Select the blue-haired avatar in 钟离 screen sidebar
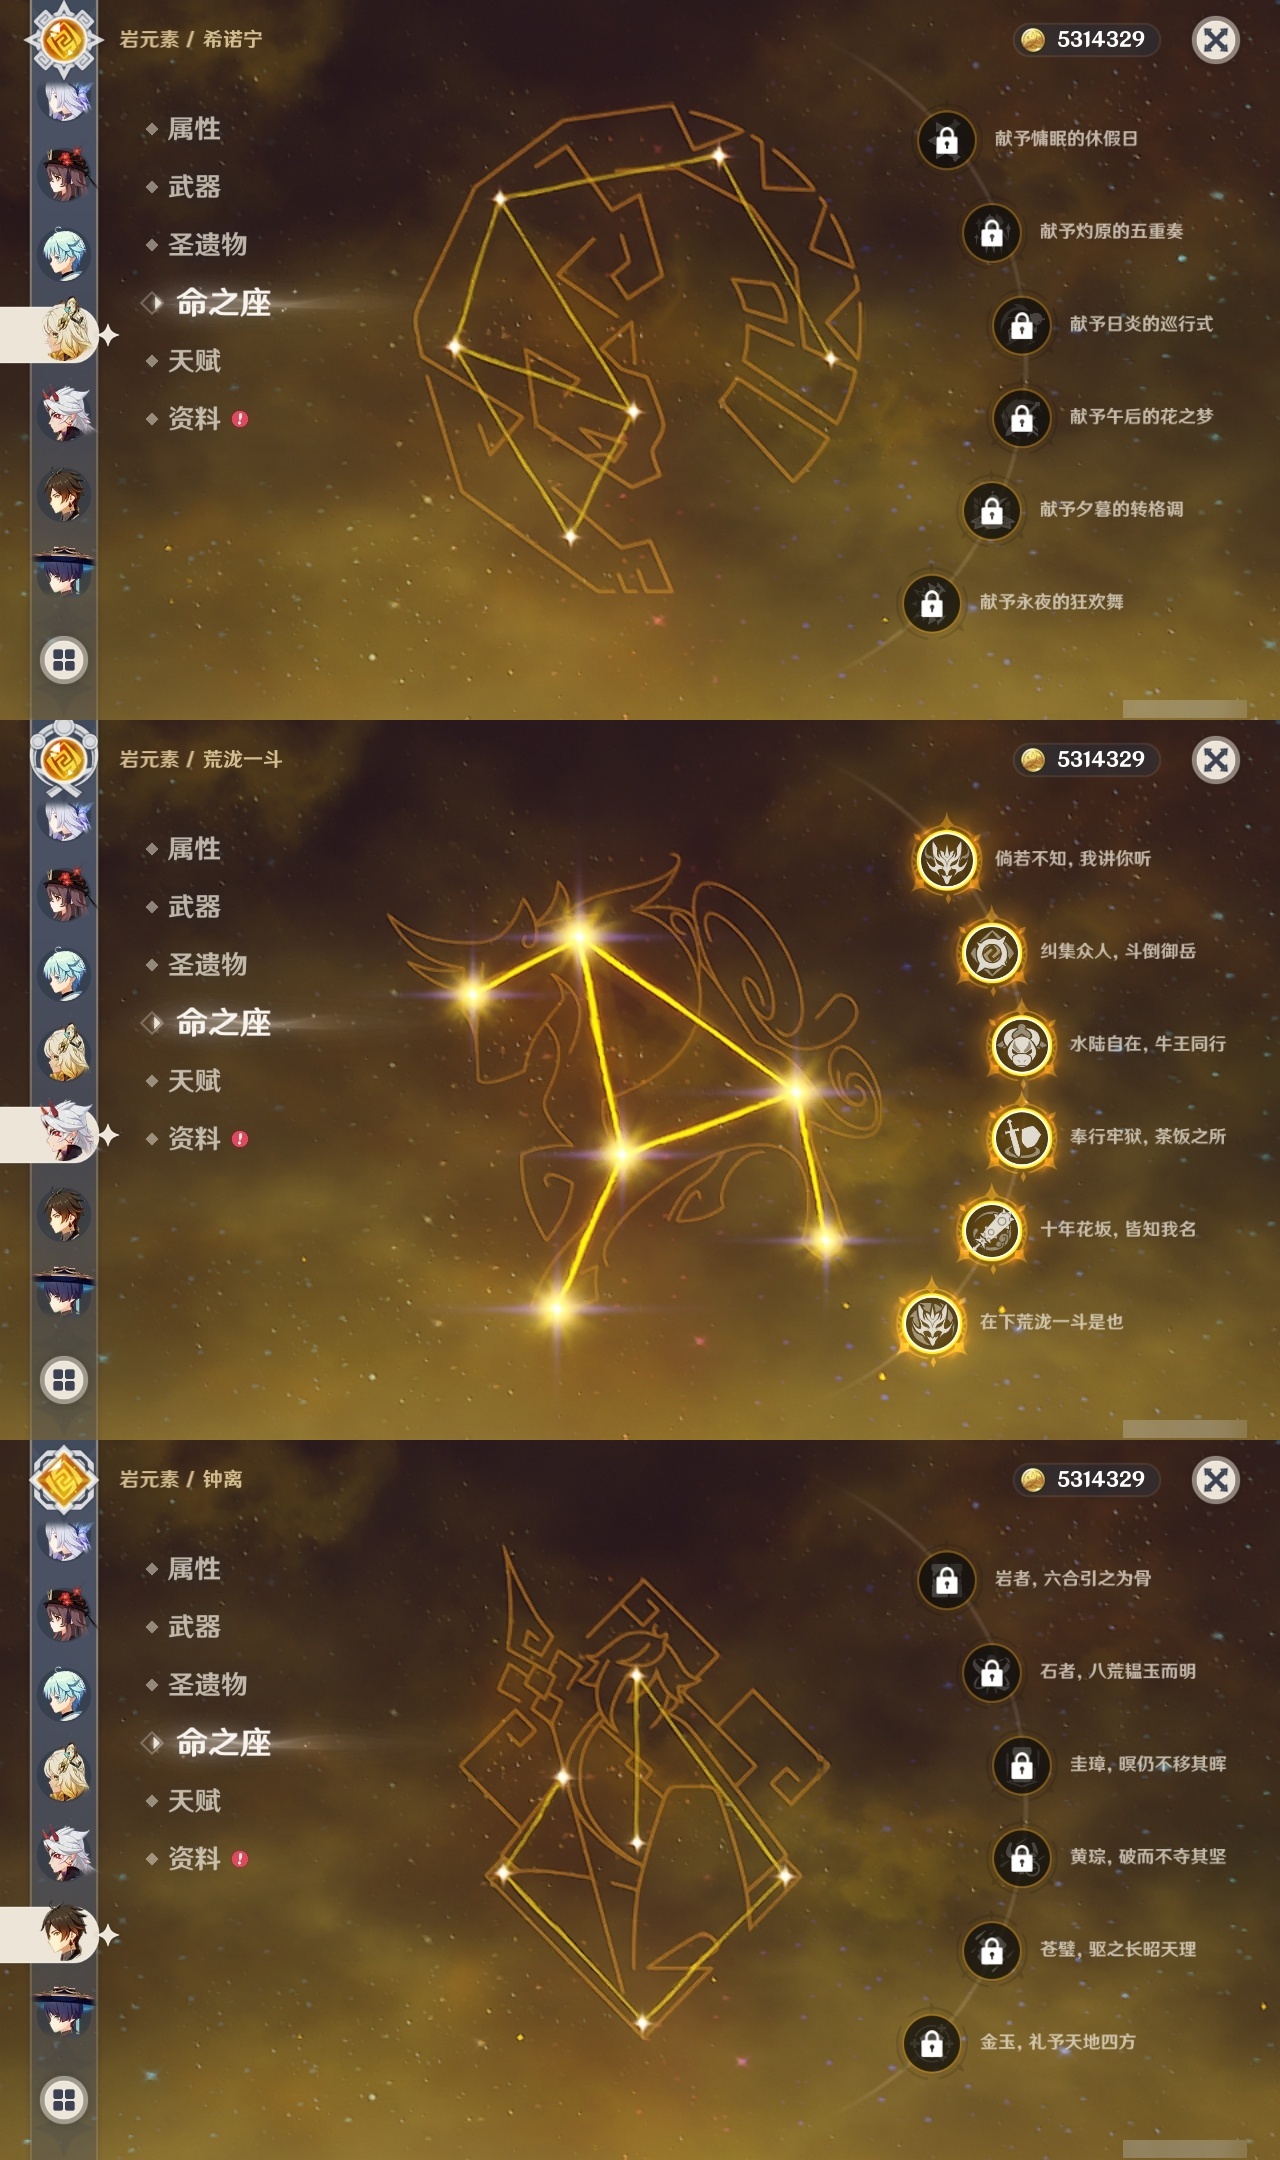The width and height of the screenshot is (1280, 2160). pyautogui.click(x=66, y=1694)
